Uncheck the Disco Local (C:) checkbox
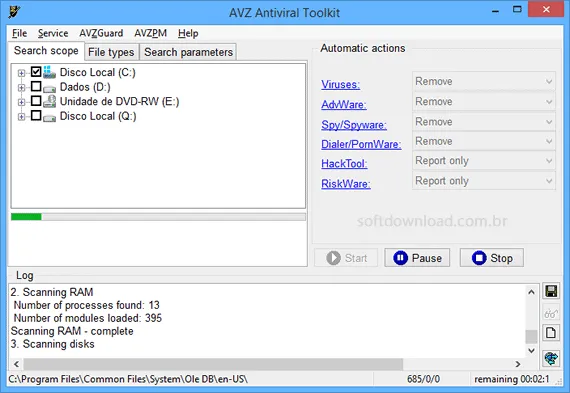570x393 pixels. coord(36,72)
